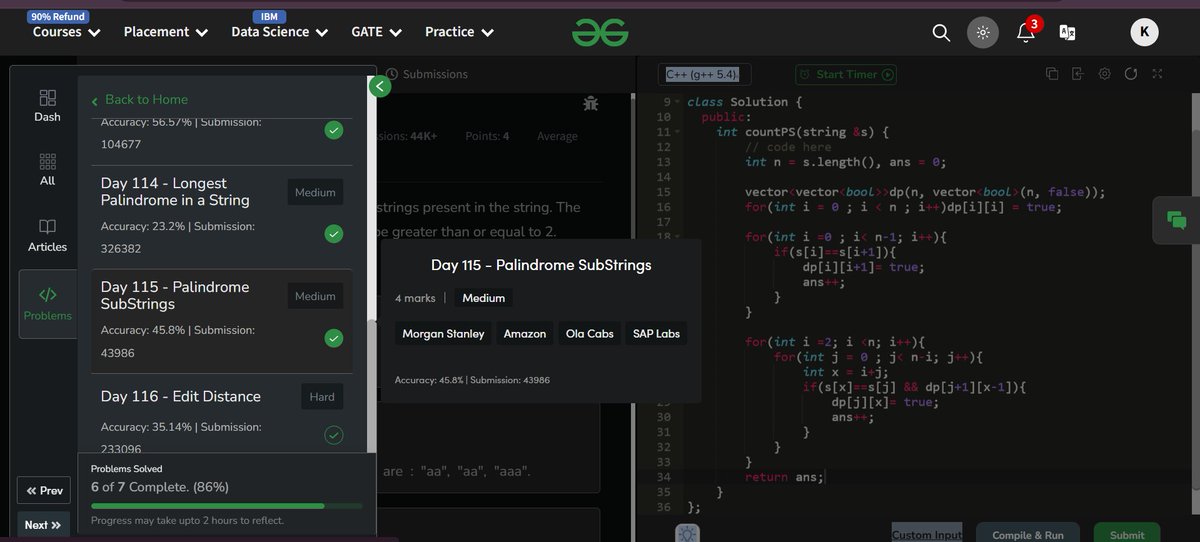The width and height of the screenshot is (1200, 542).
Task: Click the import/exit arrow icon in editor toolbar
Action: pos(1078,74)
